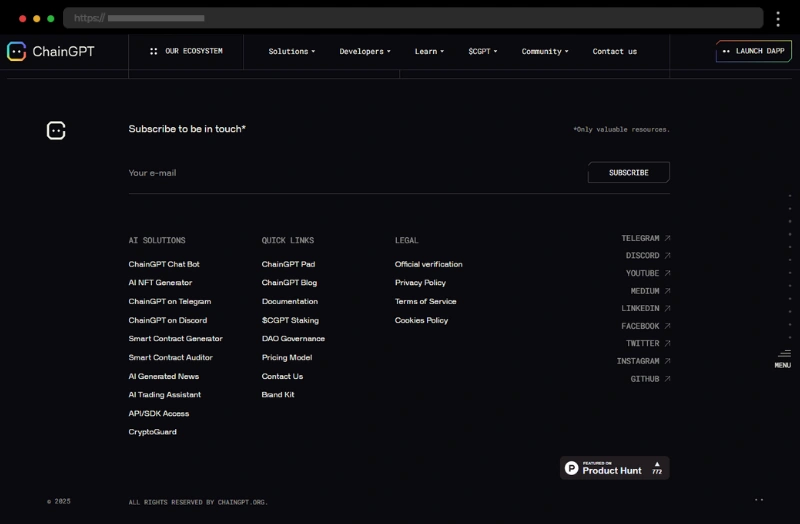Screen dimensions: 800x524
Task: Expand the Community dropdown
Action: tap(545, 52)
